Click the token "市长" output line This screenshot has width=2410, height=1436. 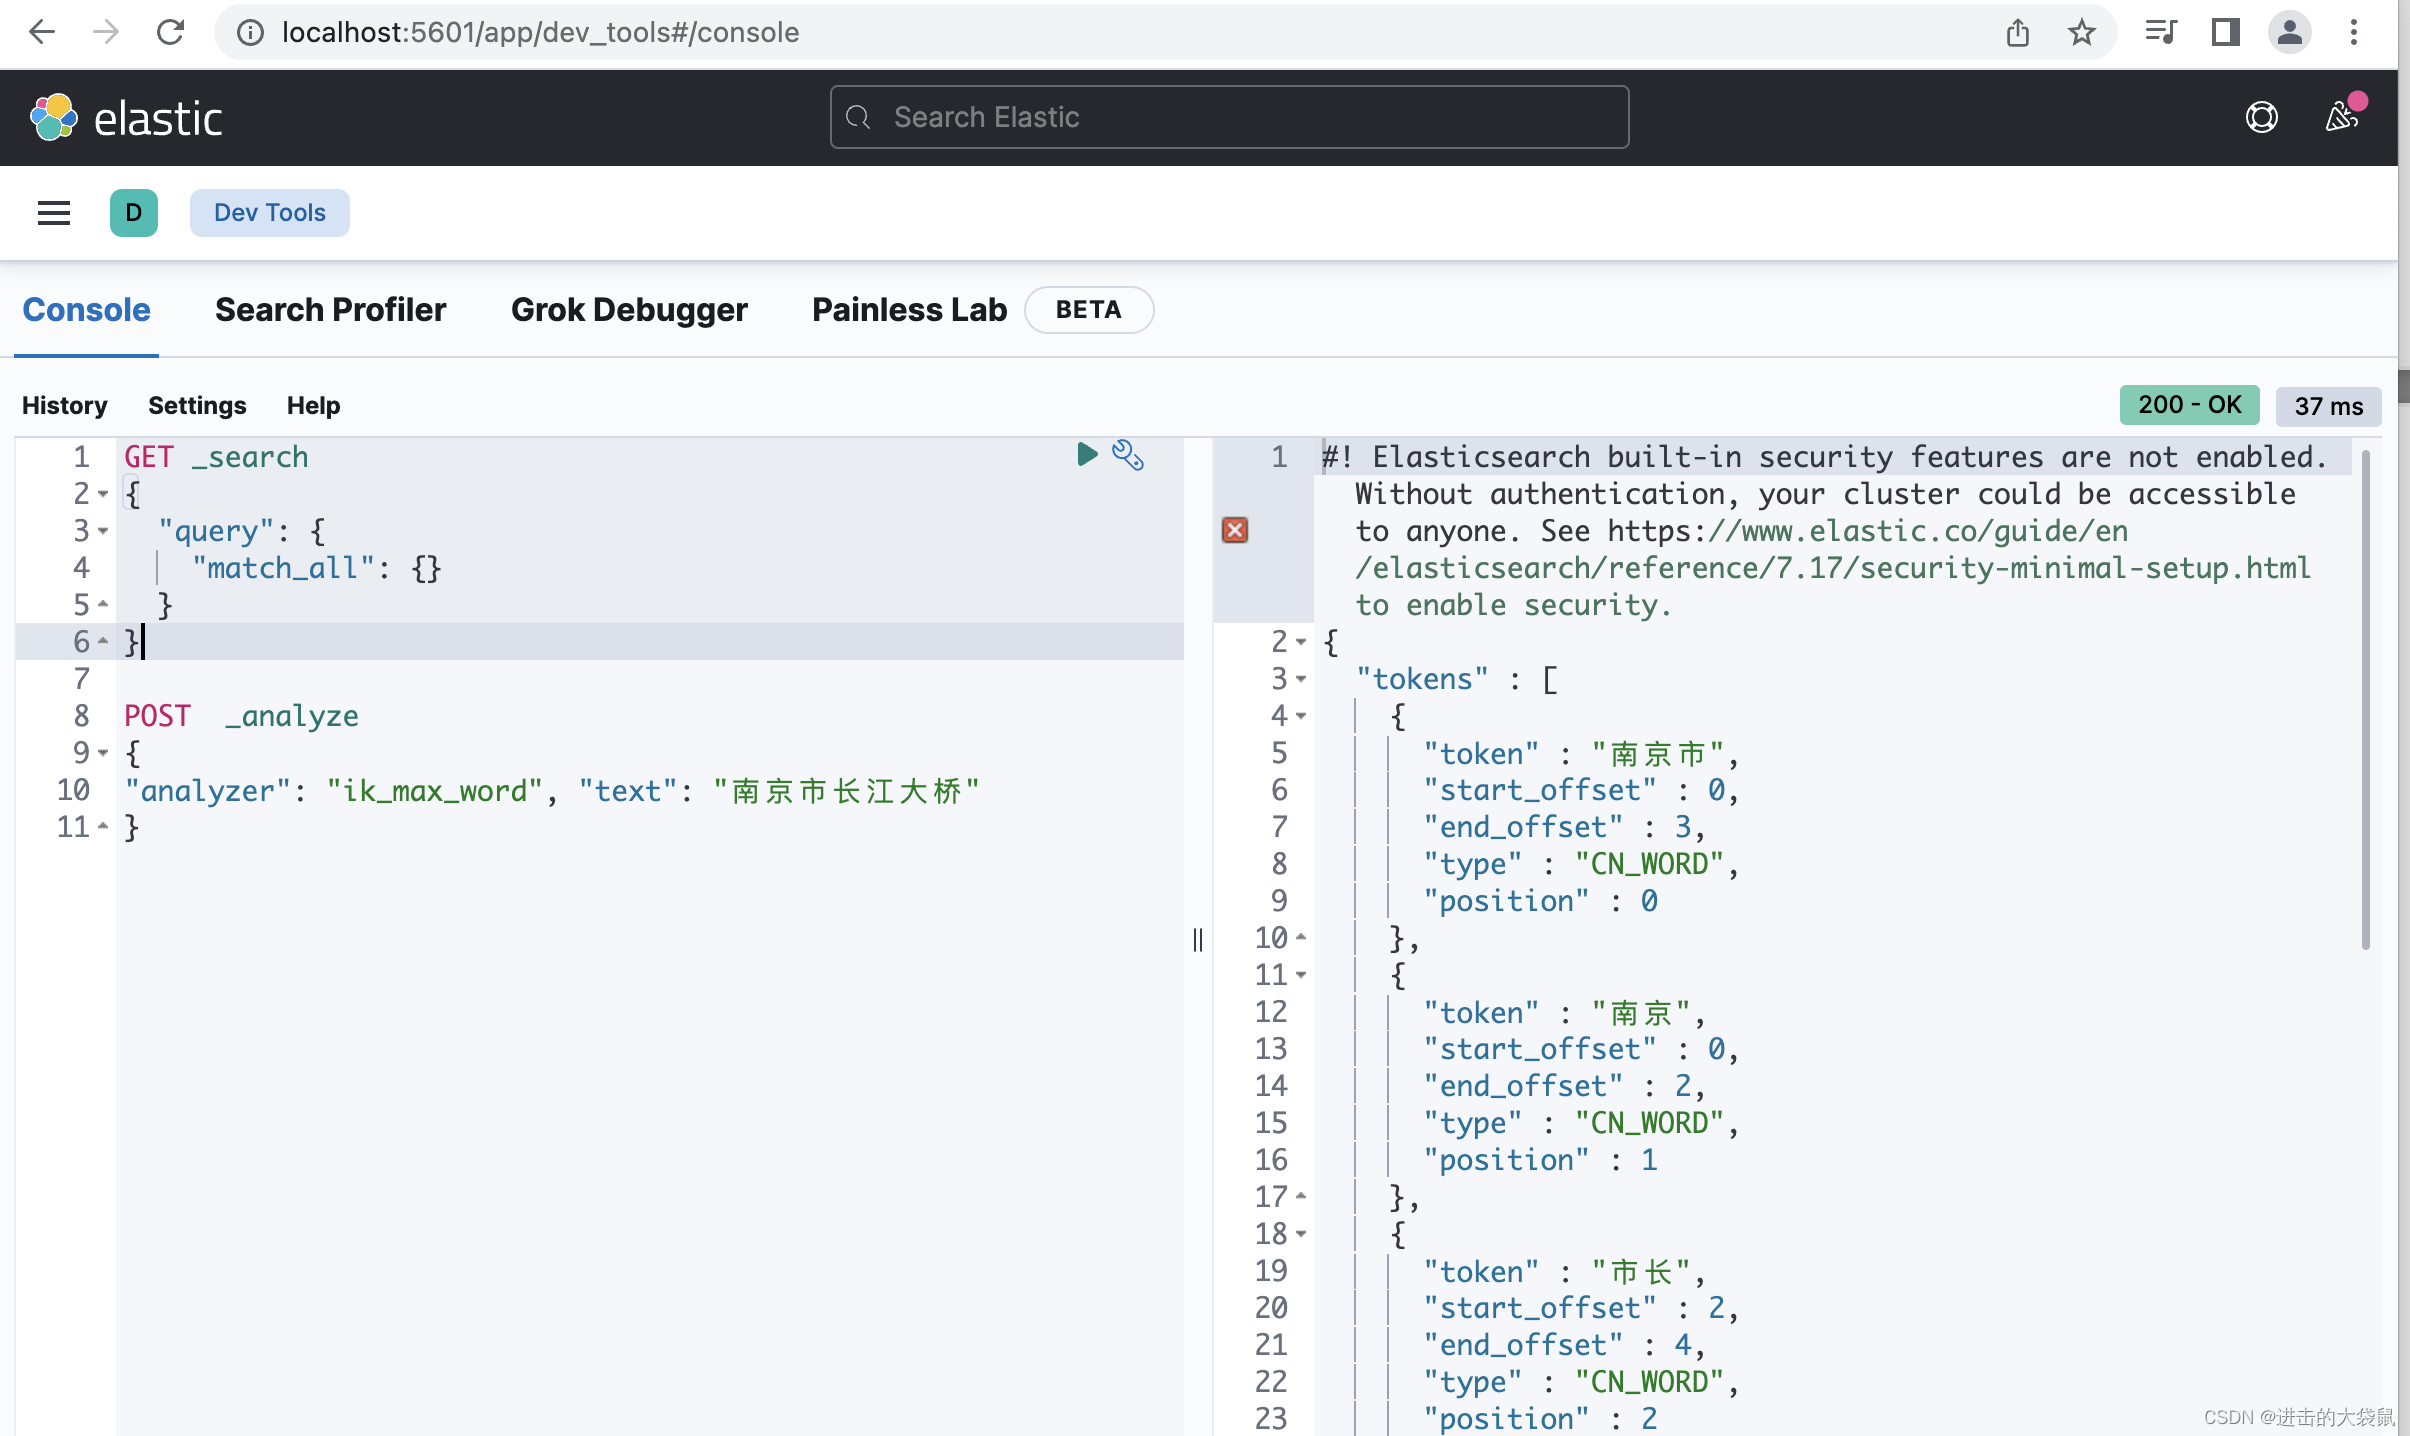click(1564, 1271)
